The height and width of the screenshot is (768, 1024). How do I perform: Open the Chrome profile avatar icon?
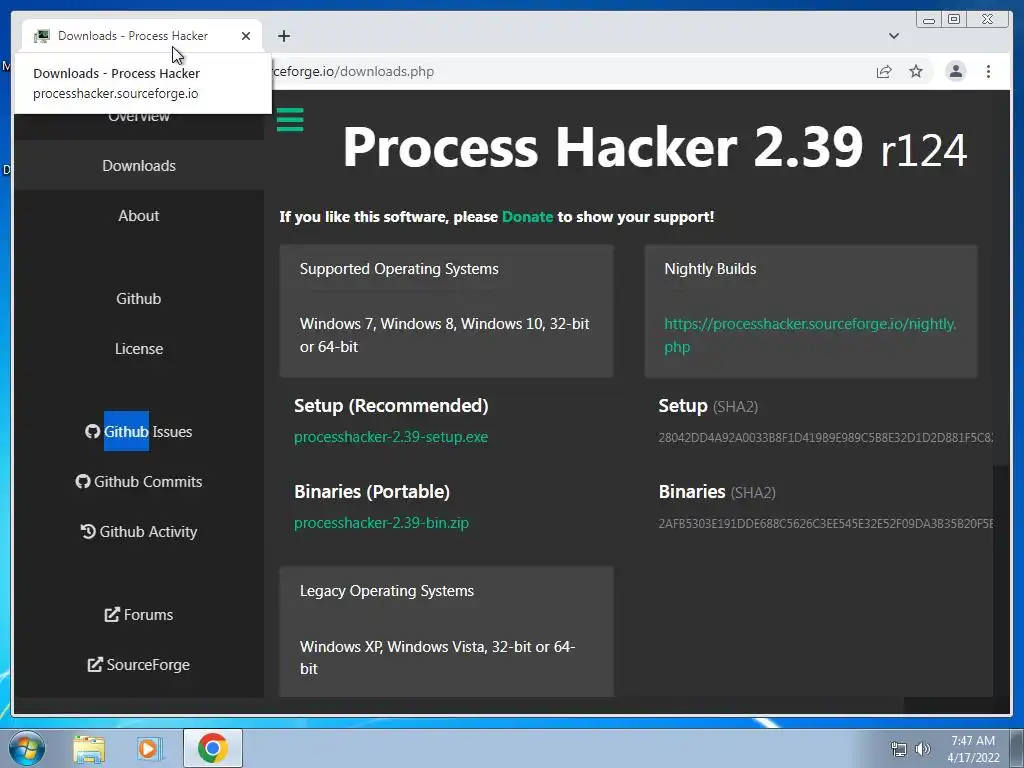[x=955, y=71]
